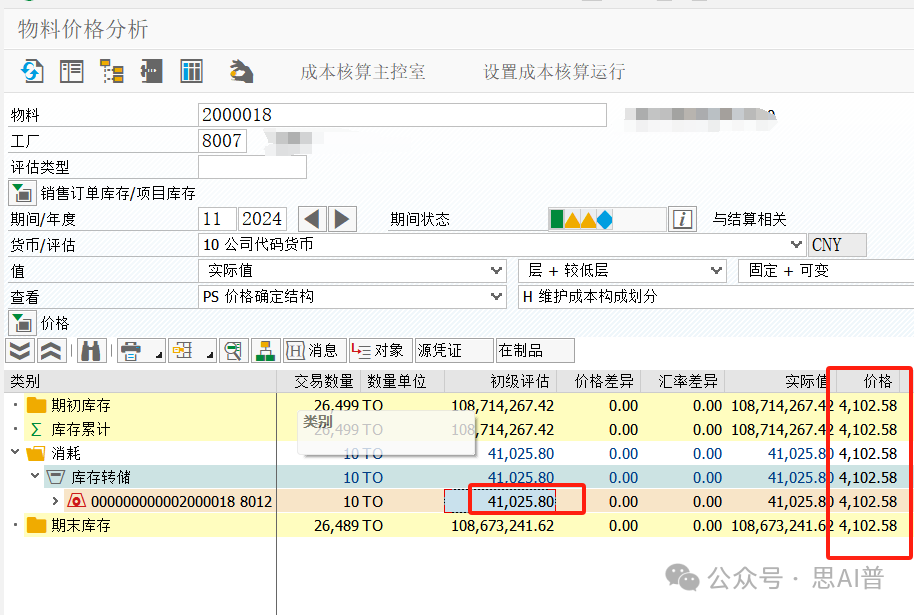914x615 pixels.
Task: Click the printer icon in grid toolbar
Action: pos(130,350)
